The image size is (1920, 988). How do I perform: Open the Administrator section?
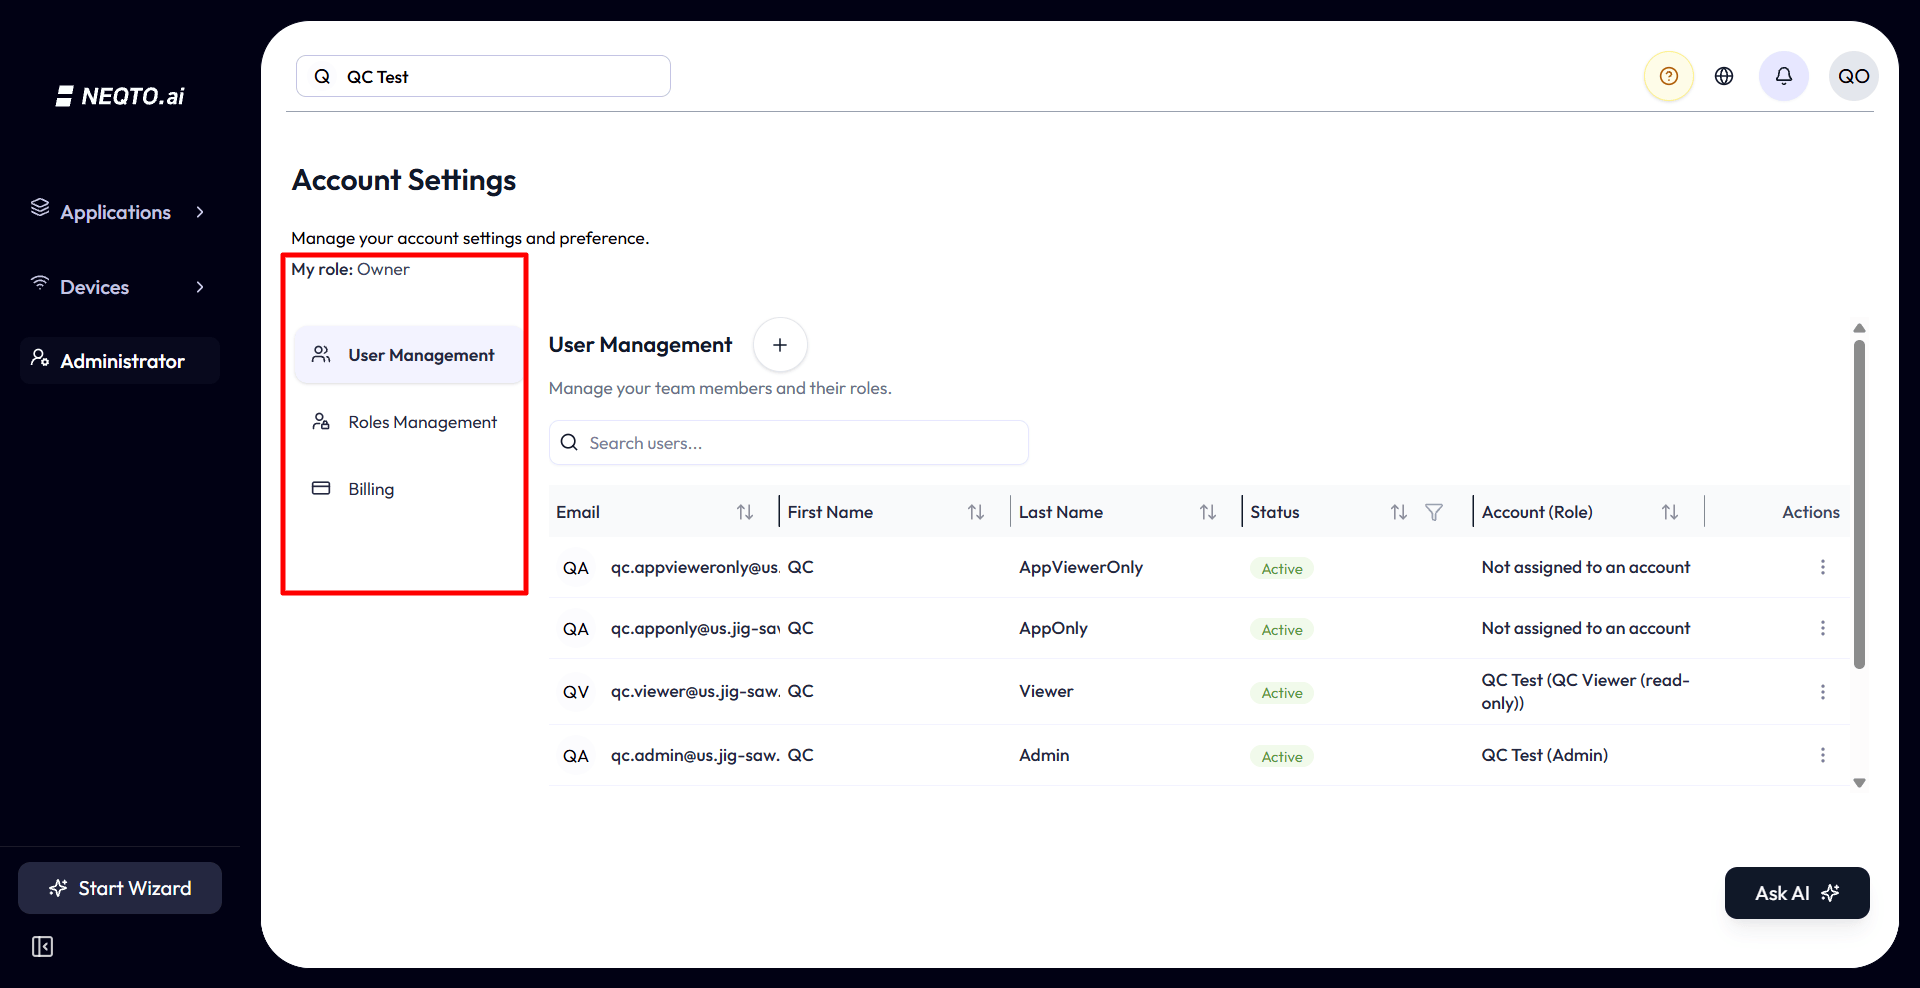(x=120, y=361)
